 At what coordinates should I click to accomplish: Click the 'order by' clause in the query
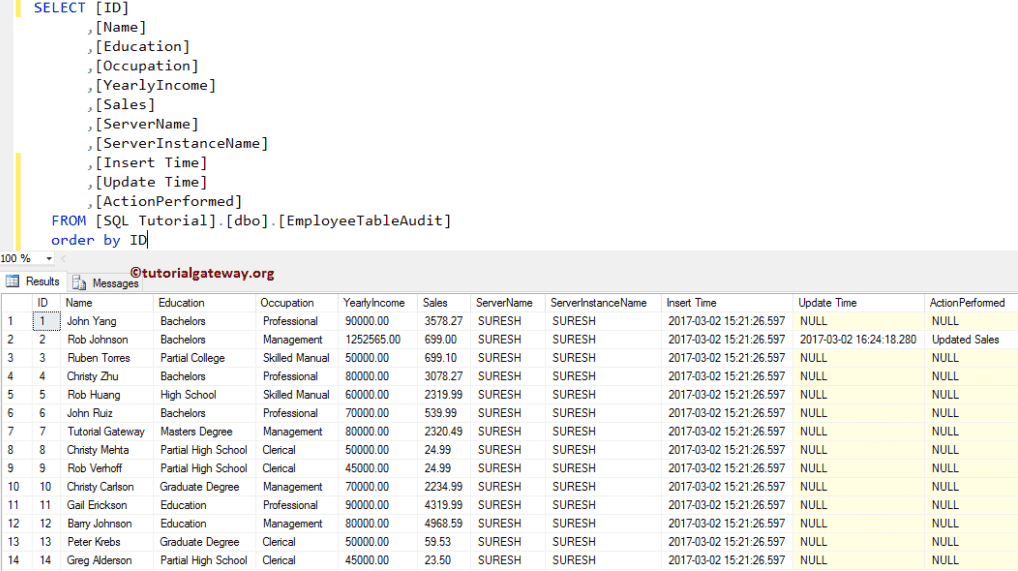(x=86, y=240)
